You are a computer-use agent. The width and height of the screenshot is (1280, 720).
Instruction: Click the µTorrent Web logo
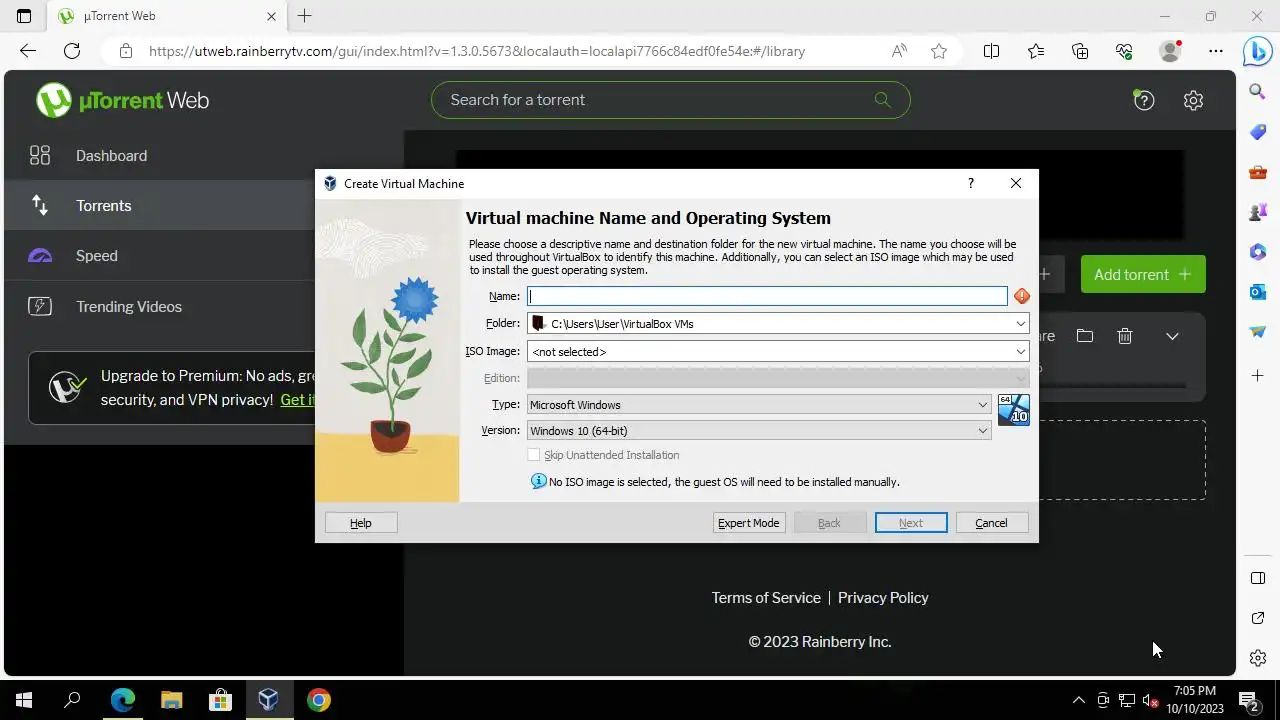coord(123,100)
